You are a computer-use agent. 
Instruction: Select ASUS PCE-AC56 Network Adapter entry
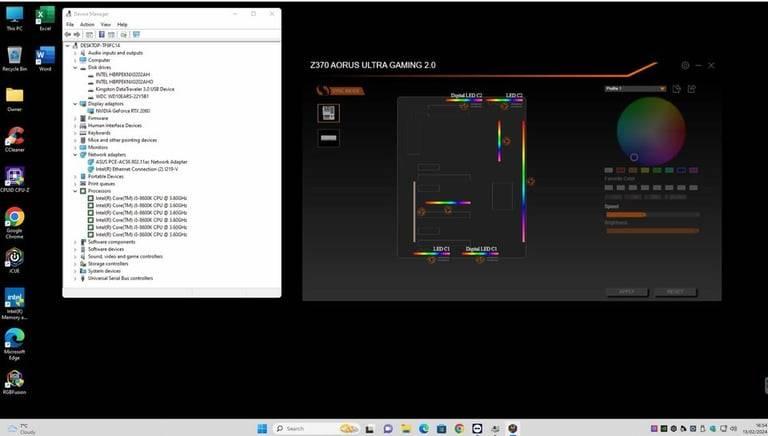(x=142, y=162)
